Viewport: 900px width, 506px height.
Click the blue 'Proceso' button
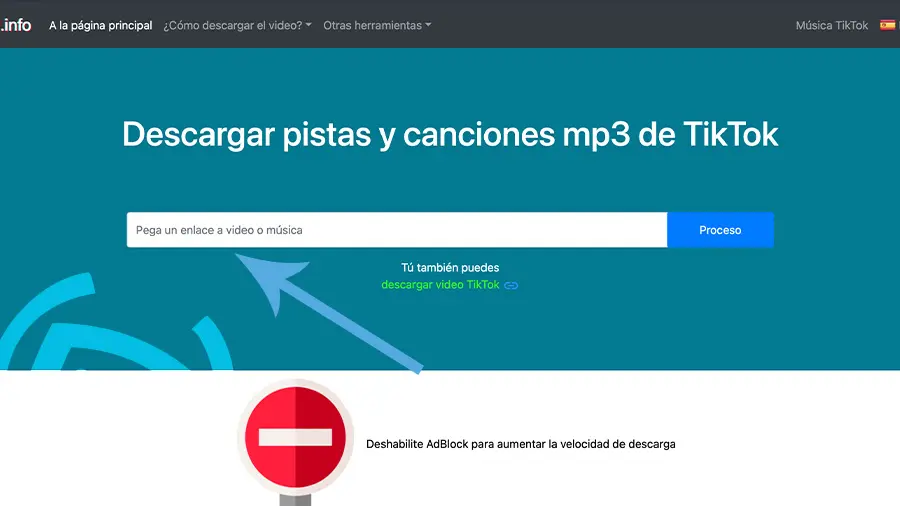tap(720, 230)
